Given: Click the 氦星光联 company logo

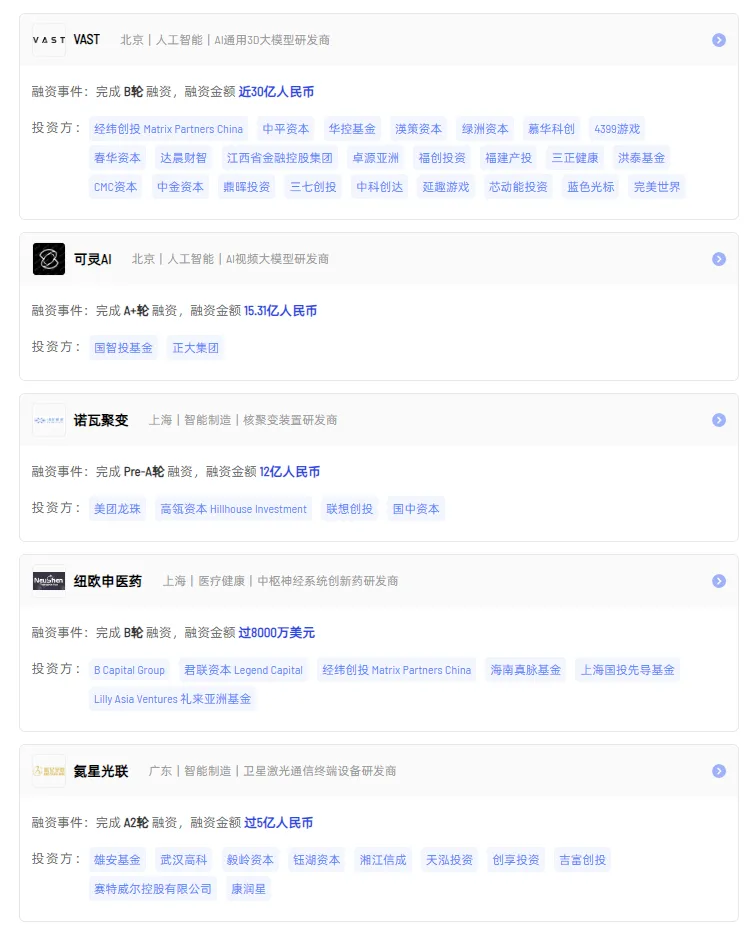Looking at the screenshot, I should 49,771.
